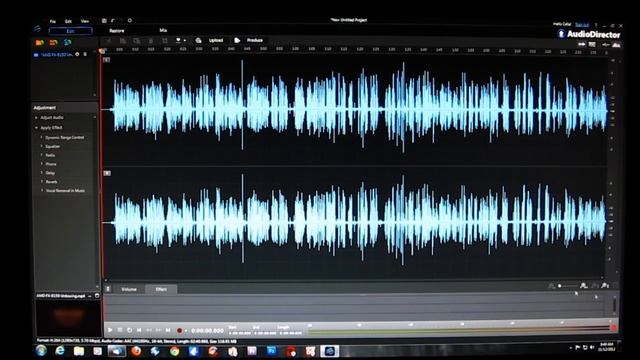Click the import media folder icon
640x360 pixels.
click(x=40, y=42)
